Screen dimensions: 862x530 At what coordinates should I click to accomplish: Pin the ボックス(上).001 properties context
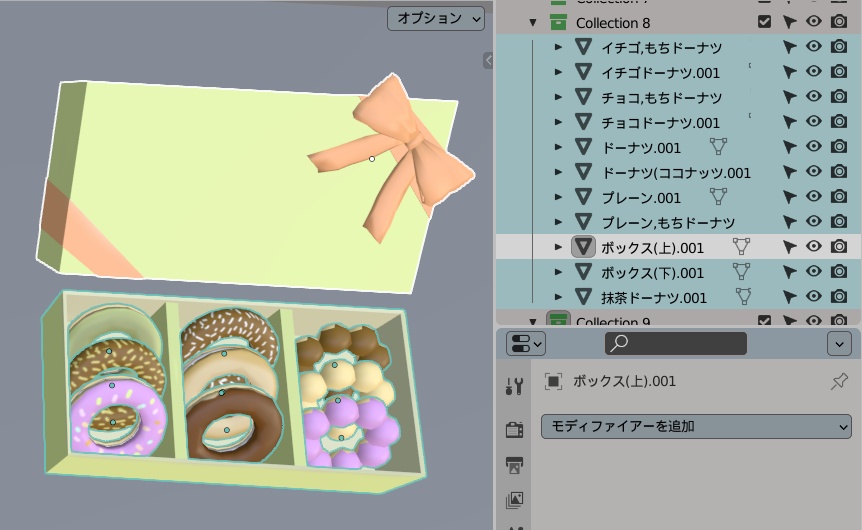[839, 381]
